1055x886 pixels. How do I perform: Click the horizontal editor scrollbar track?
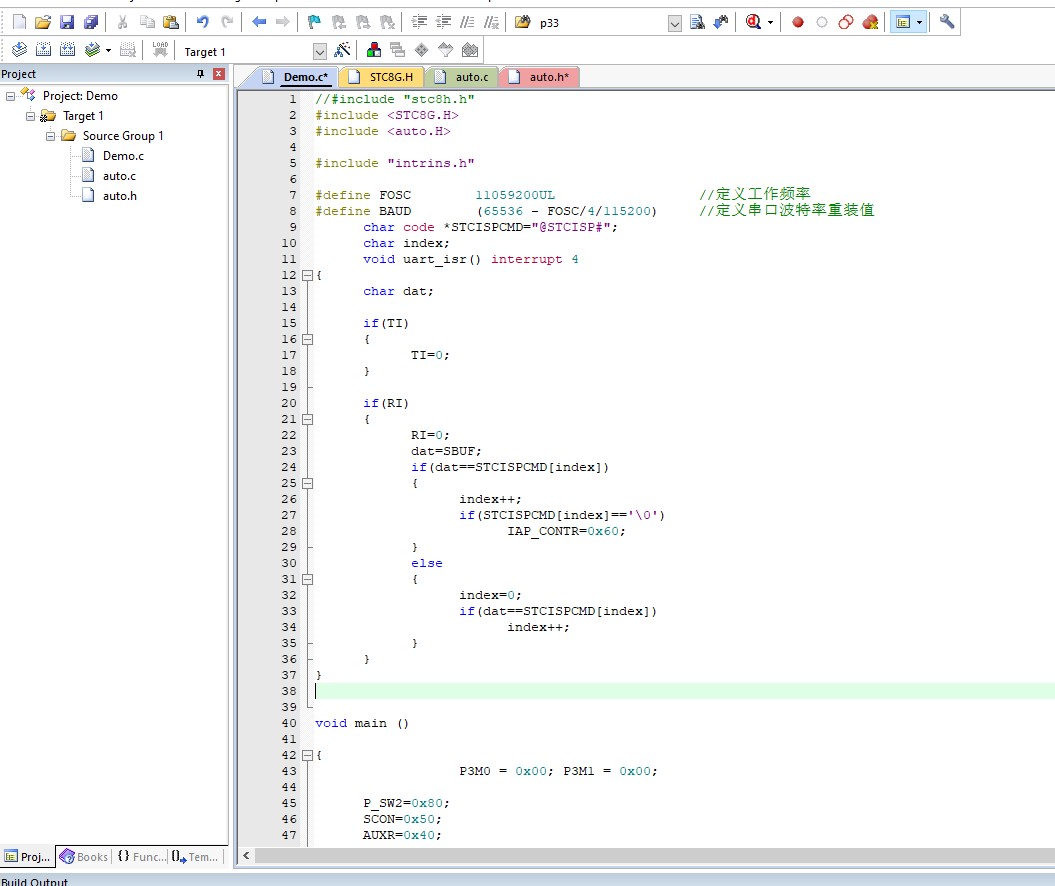[x=655, y=856]
